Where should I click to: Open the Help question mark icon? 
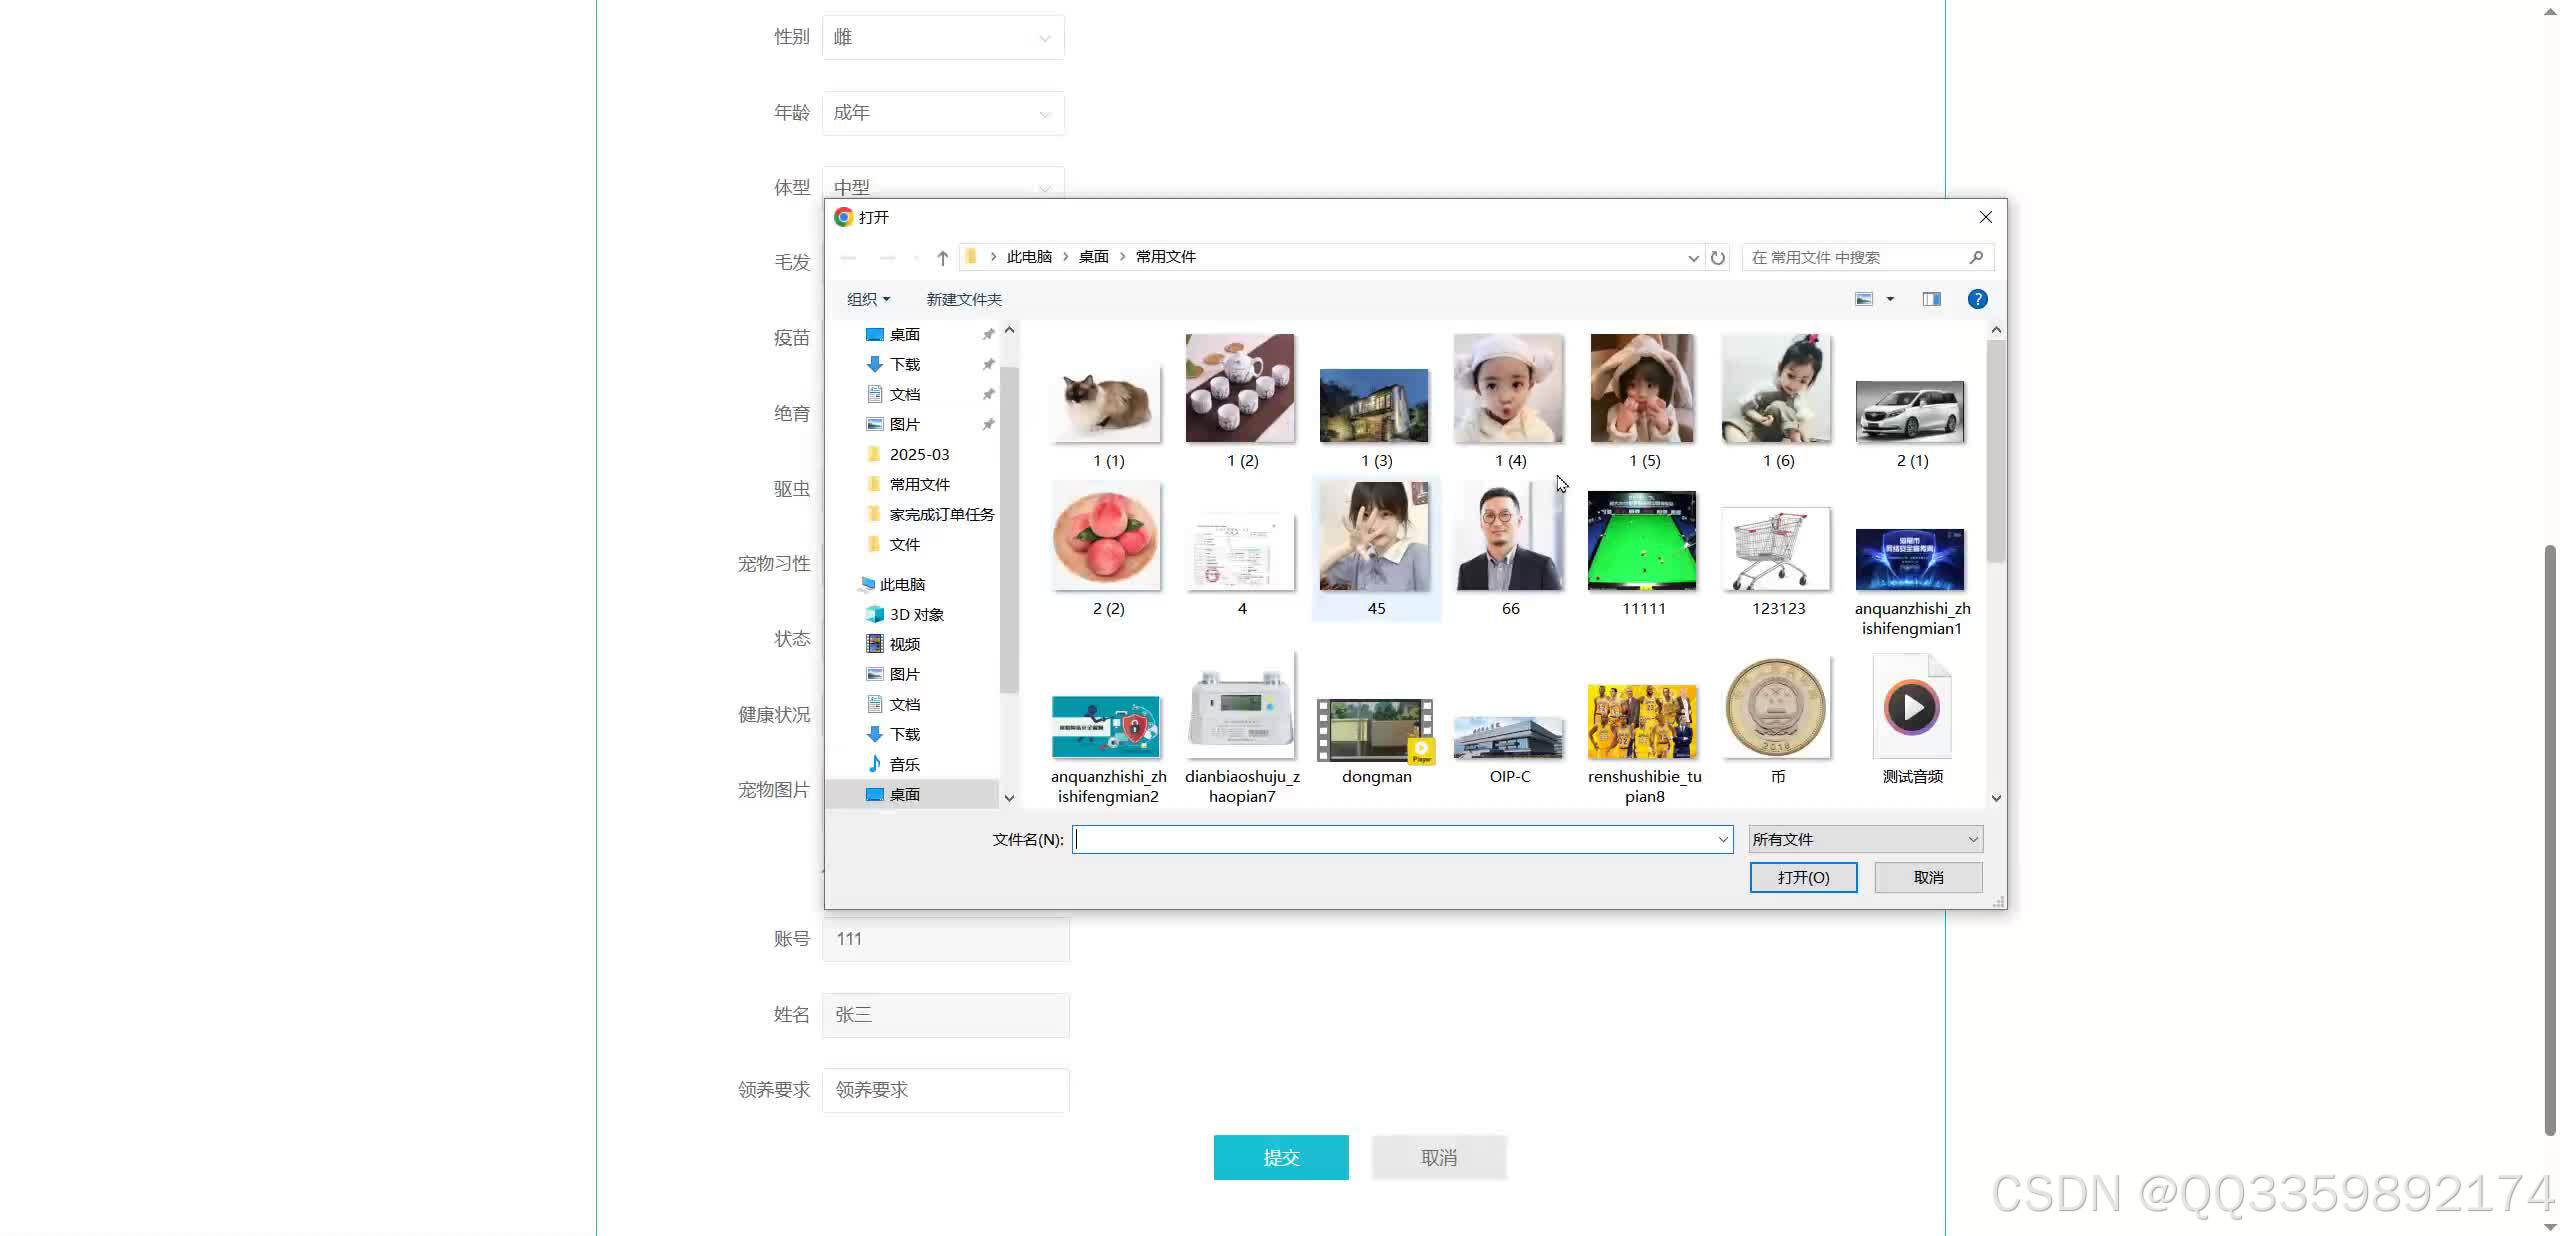click(x=1977, y=298)
